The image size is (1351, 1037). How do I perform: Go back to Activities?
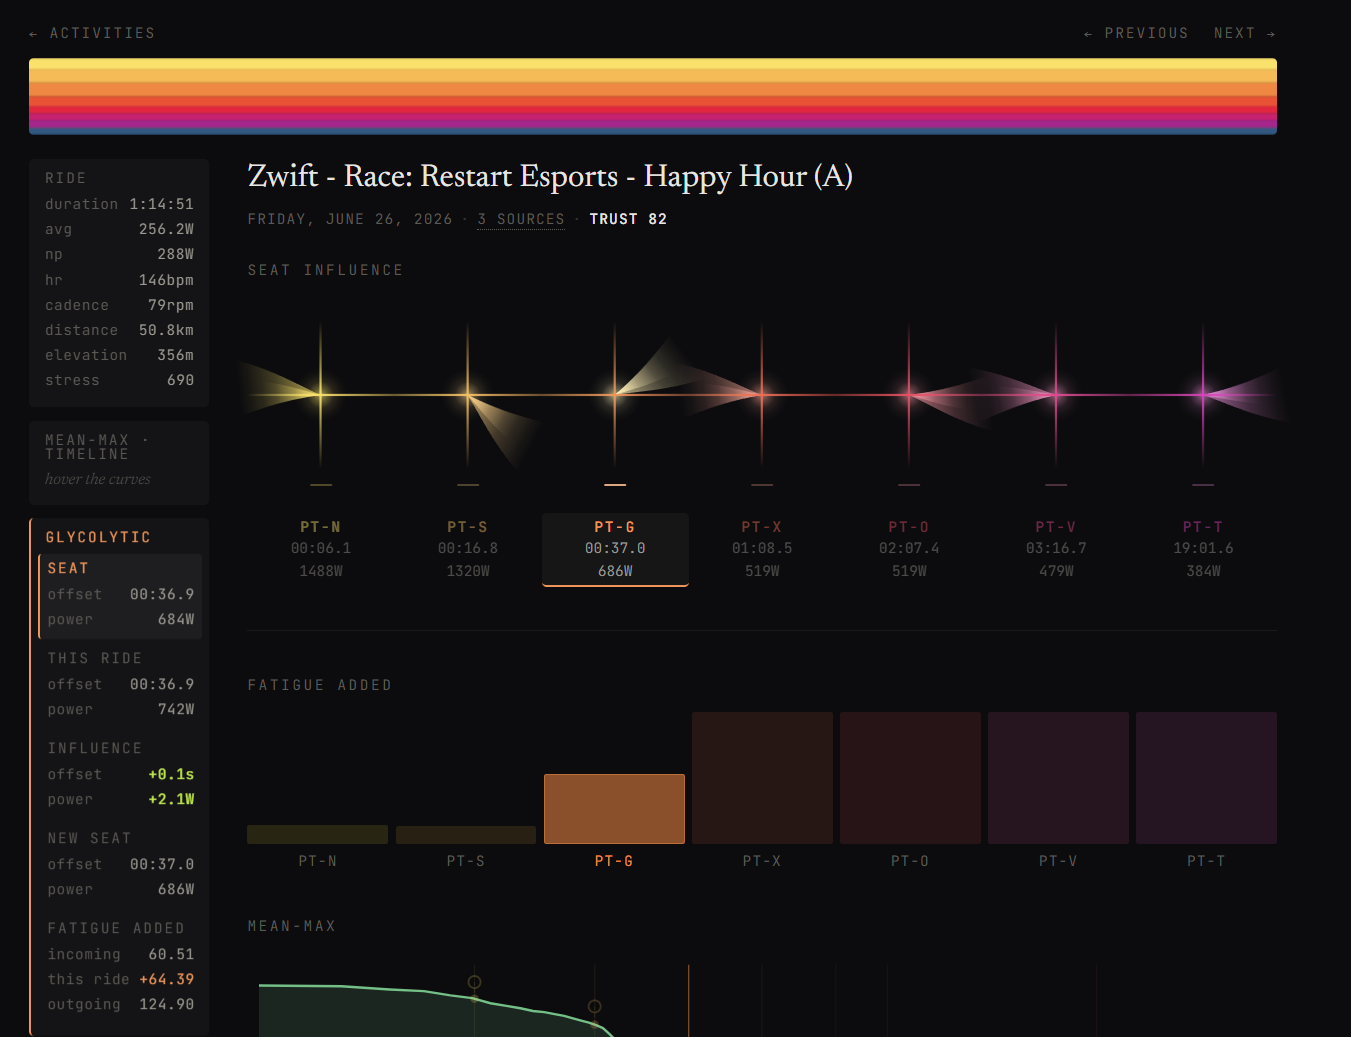click(92, 33)
